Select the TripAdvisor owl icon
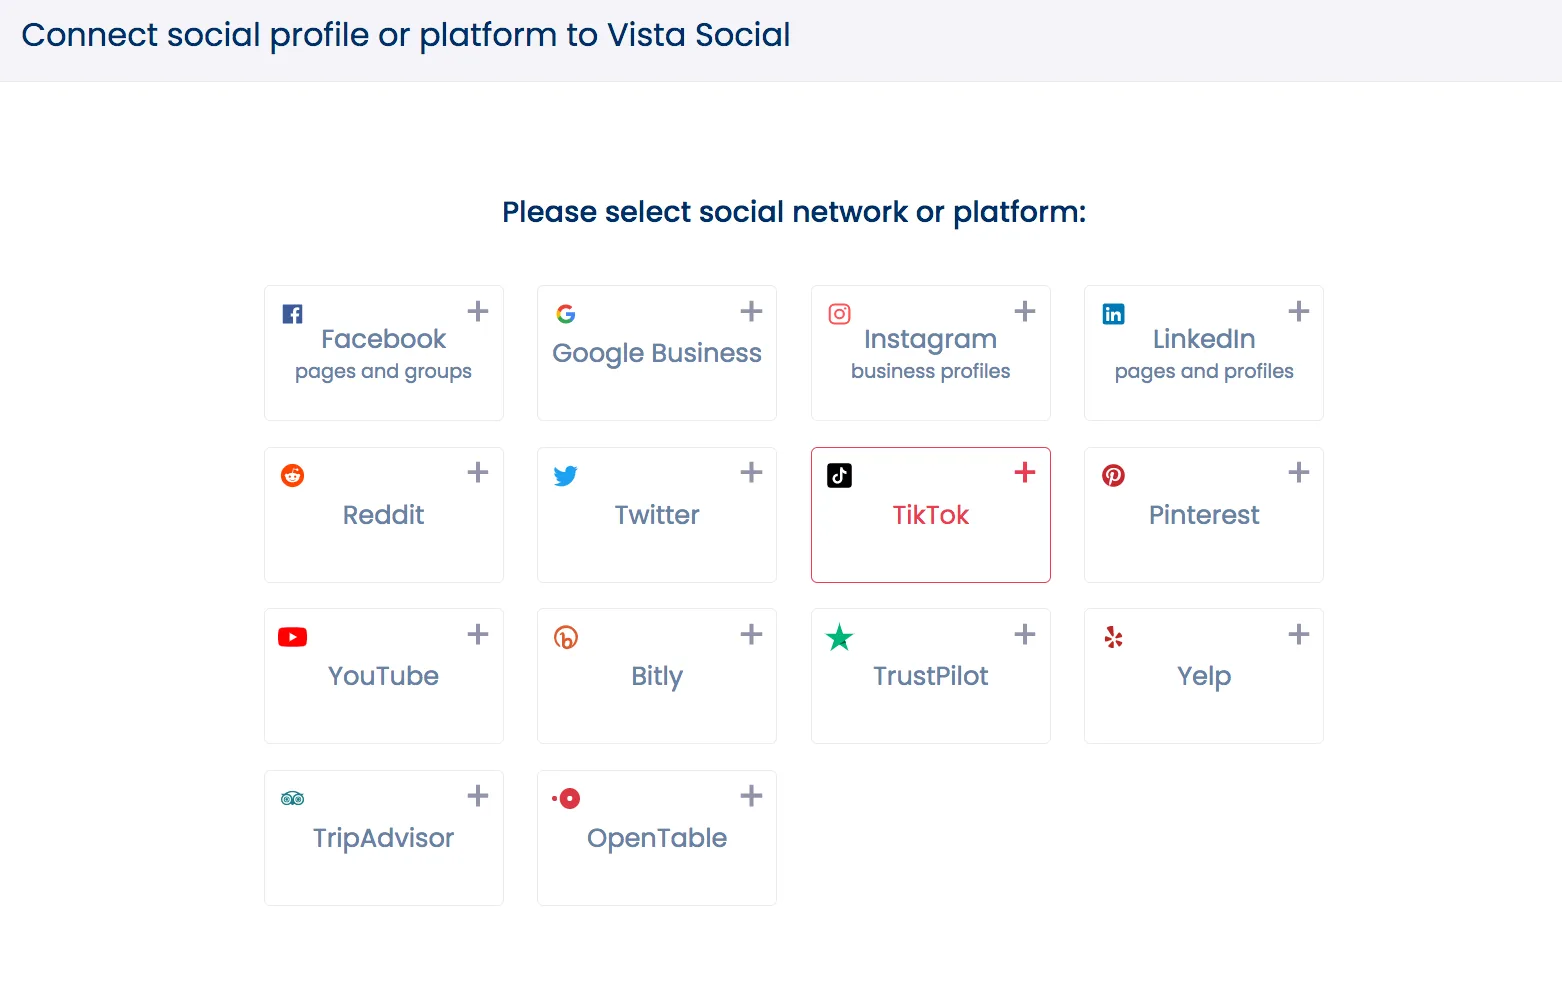This screenshot has width=1562, height=992. click(x=292, y=798)
